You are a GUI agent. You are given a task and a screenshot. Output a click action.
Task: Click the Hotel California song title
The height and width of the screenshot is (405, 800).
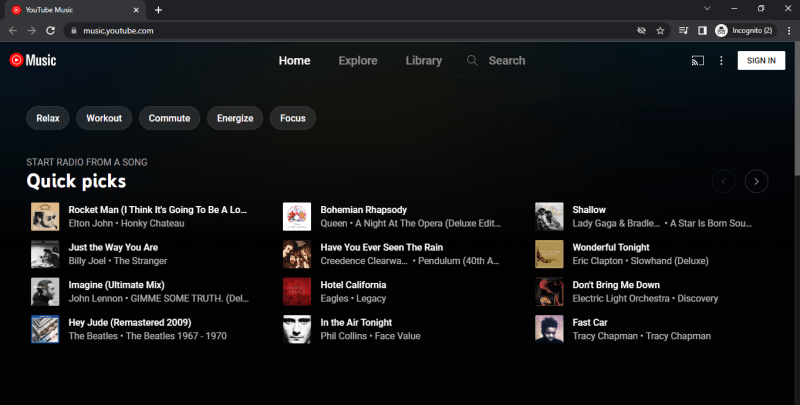coord(353,285)
